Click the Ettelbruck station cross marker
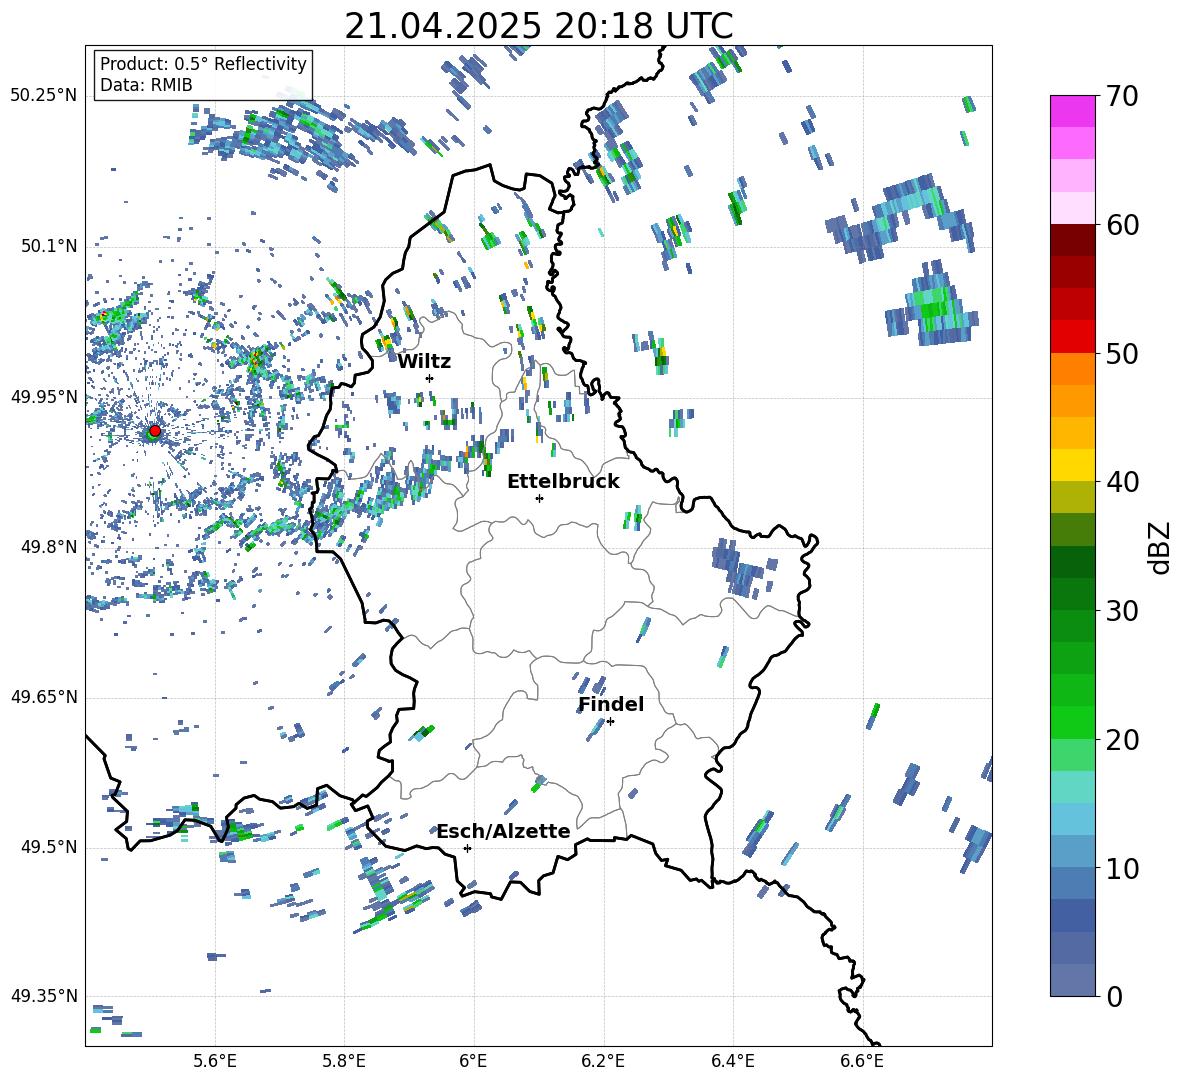The image size is (1184, 1081). coord(539,498)
